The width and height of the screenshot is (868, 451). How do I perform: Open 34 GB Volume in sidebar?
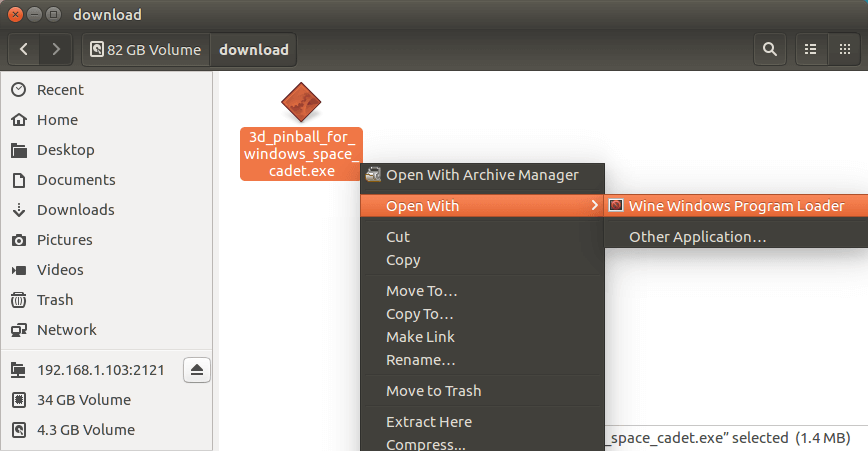[83, 400]
